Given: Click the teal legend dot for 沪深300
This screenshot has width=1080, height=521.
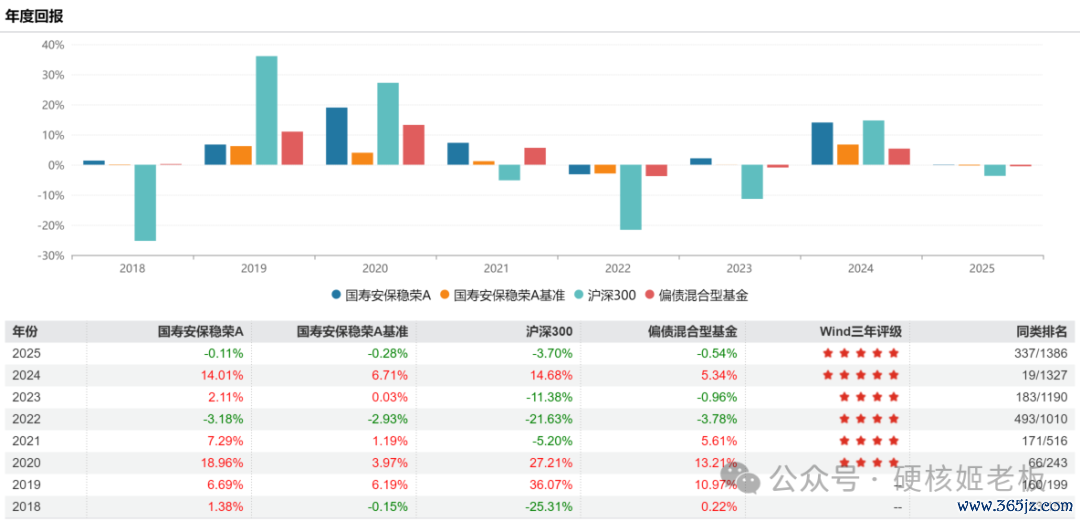Looking at the screenshot, I should (580, 295).
